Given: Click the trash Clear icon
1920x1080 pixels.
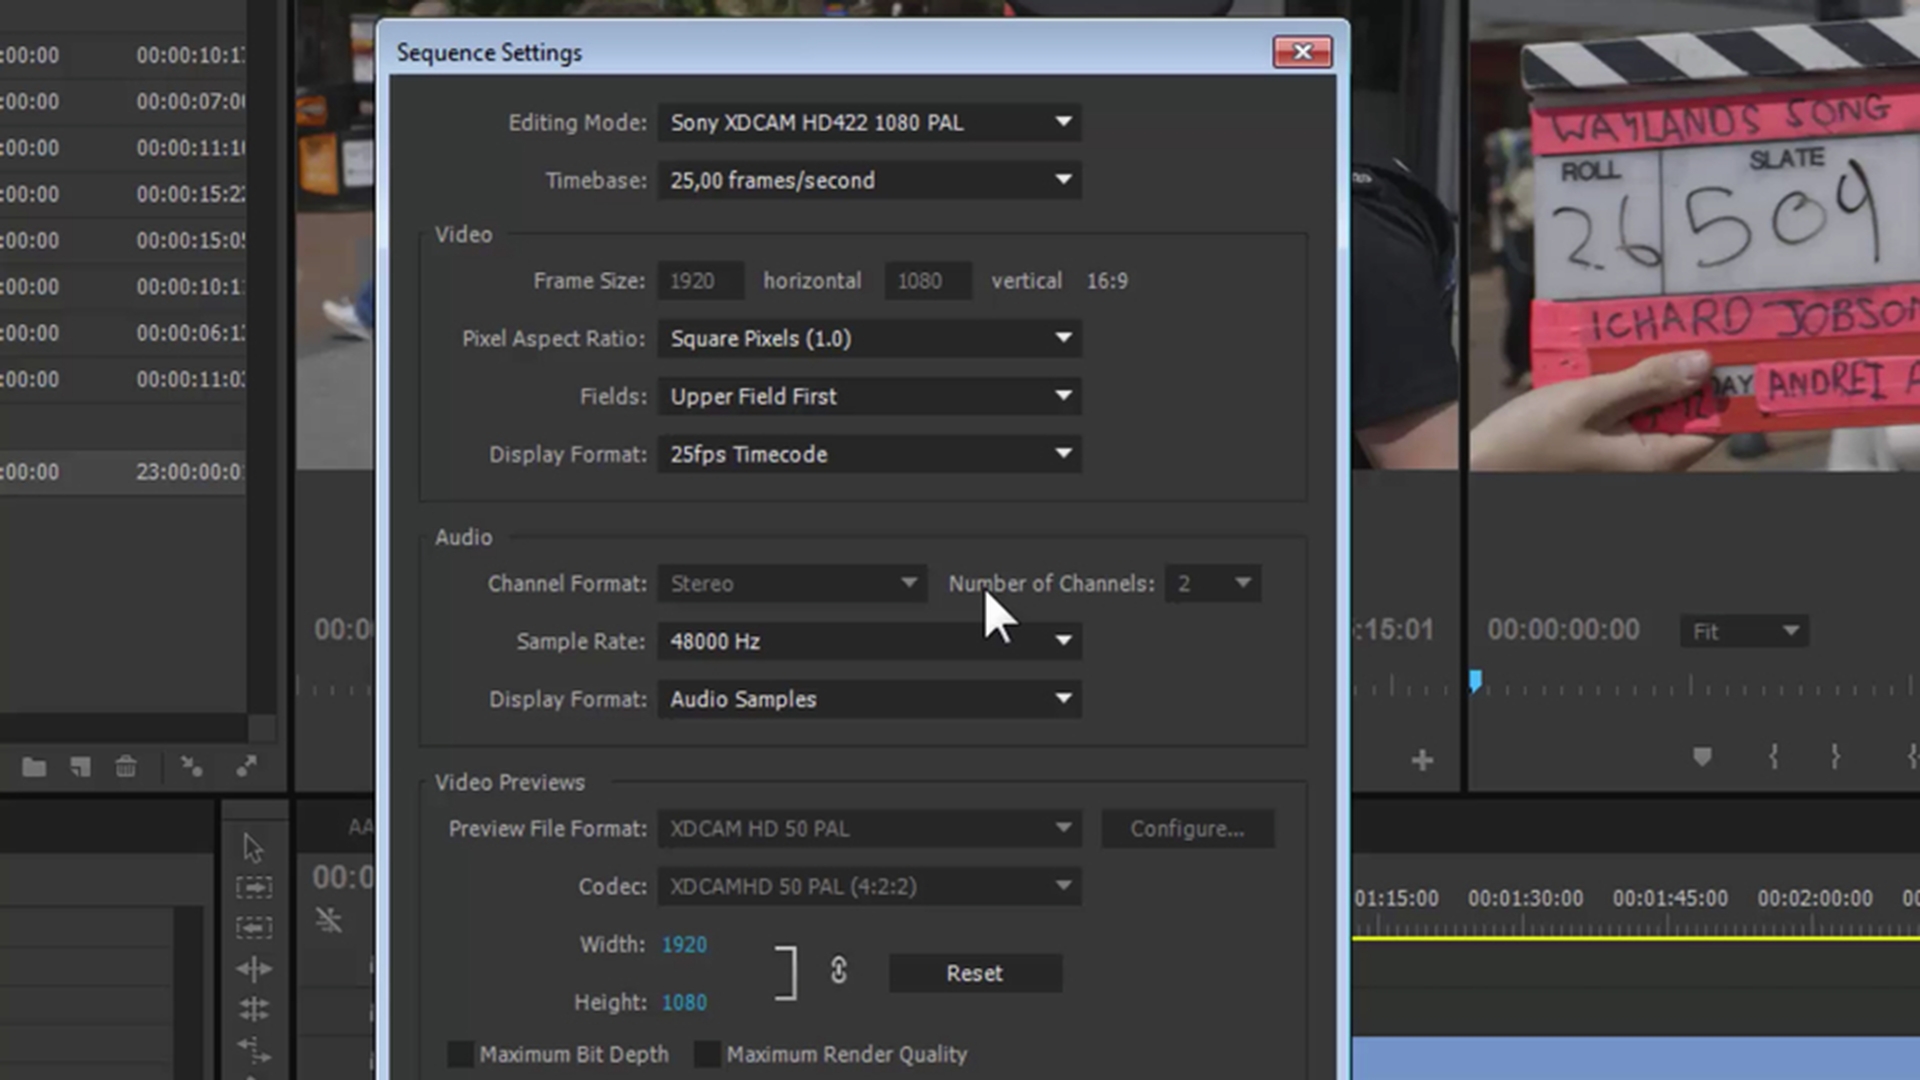Looking at the screenshot, I should pyautogui.click(x=126, y=767).
